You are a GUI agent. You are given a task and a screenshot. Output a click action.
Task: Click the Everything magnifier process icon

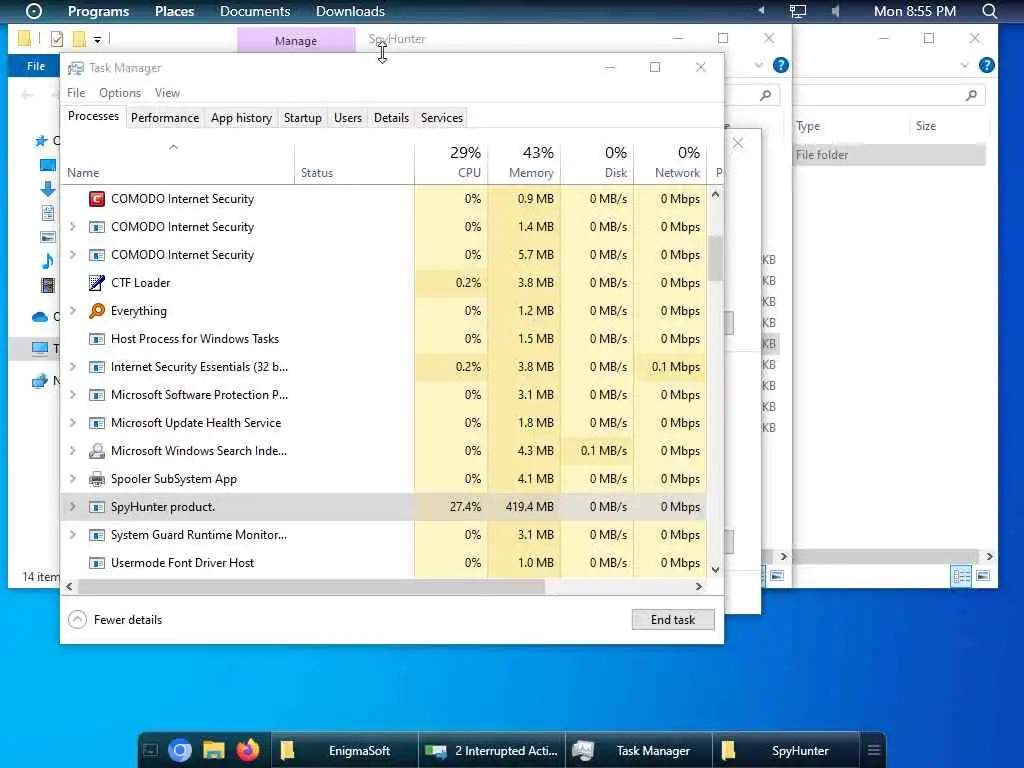tap(97, 311)
